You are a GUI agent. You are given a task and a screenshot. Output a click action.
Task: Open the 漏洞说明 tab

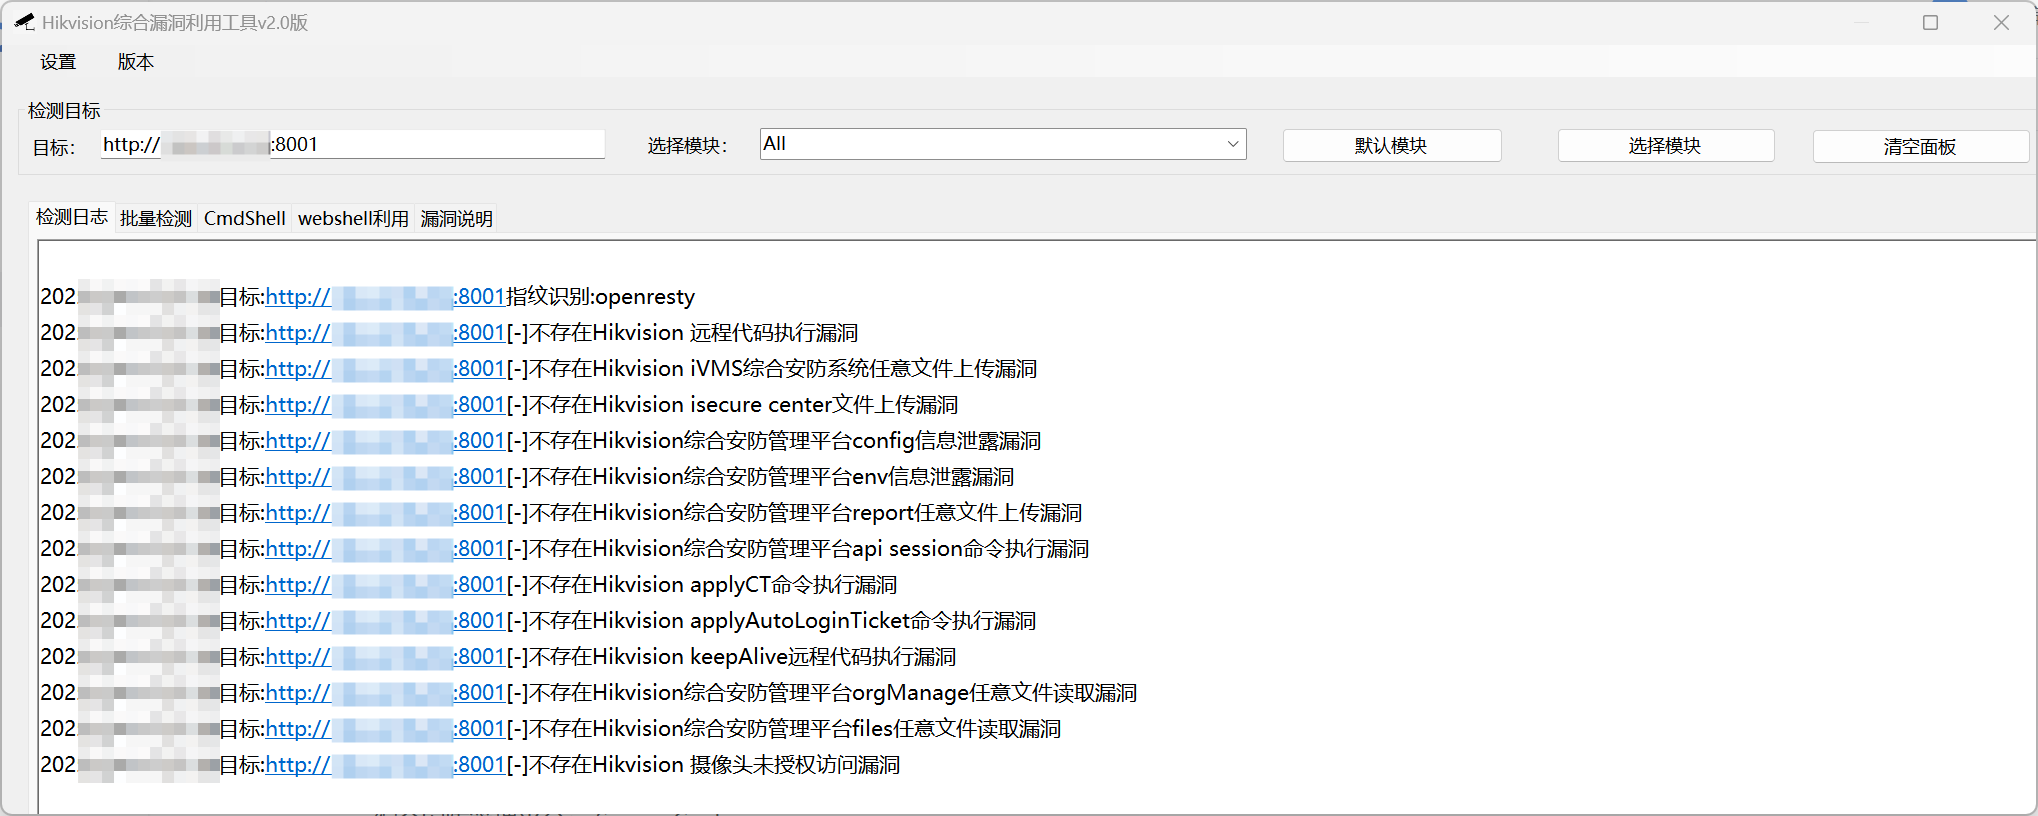(x=457, y=219)
